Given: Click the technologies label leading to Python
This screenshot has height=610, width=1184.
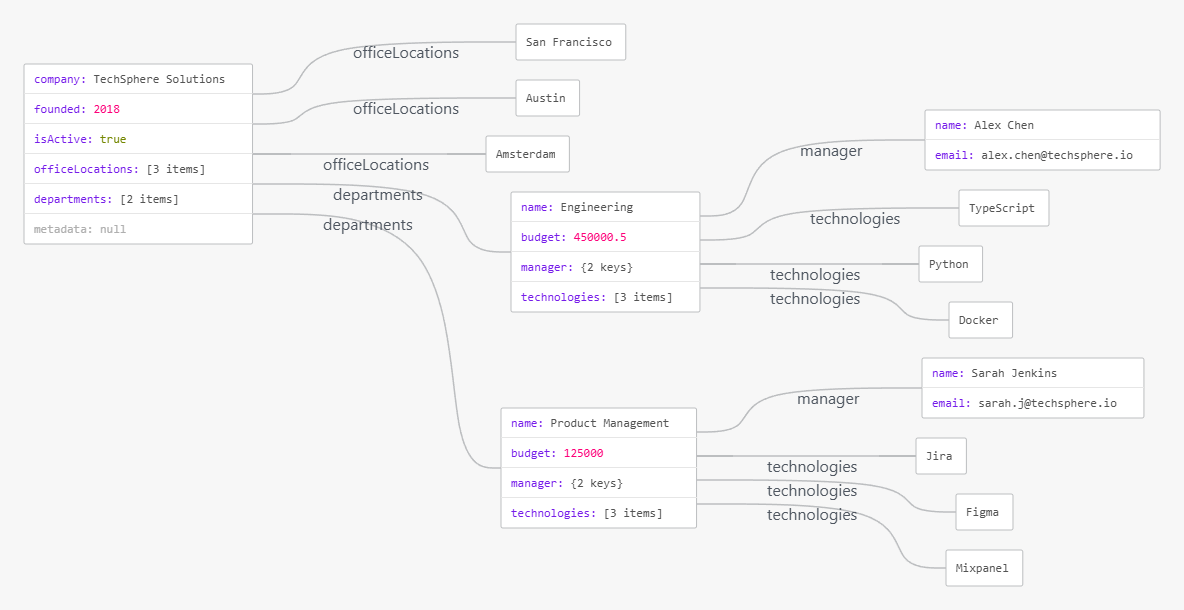Looking at the screenshot, I should click(x=815, y=275).
